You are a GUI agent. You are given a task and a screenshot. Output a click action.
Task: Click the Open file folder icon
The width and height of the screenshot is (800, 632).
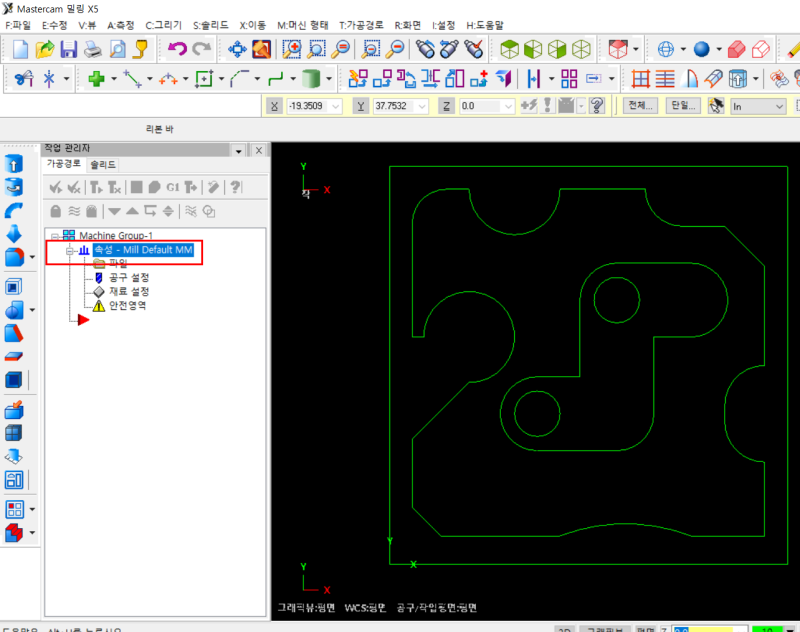pos(45,49)
